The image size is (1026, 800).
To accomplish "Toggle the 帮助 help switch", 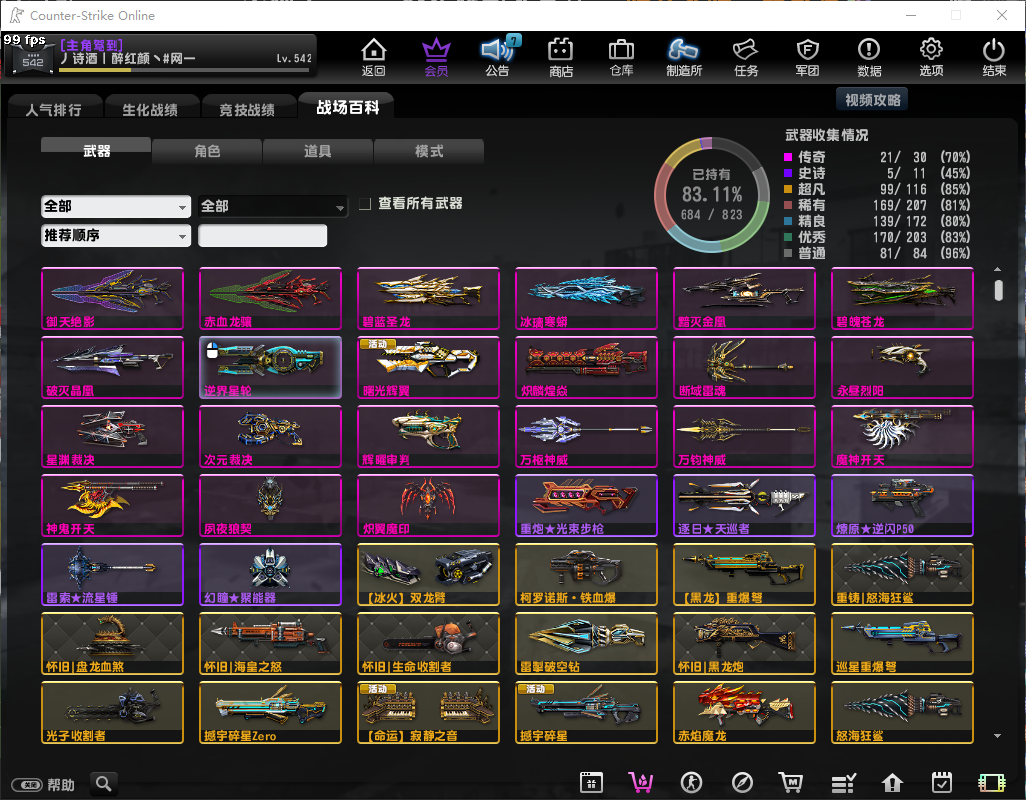I will point(29,784).
